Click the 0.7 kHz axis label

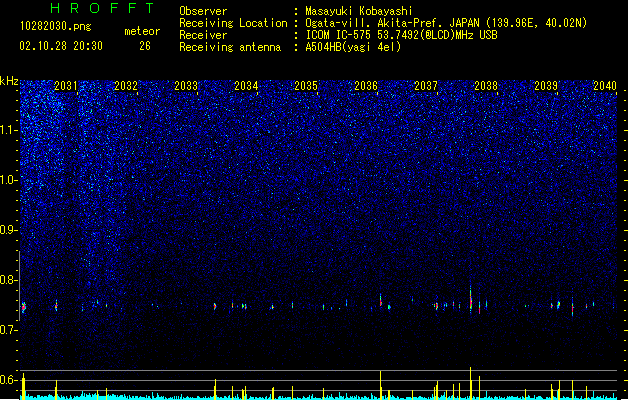pyautogui.click(x=8, y=330)
